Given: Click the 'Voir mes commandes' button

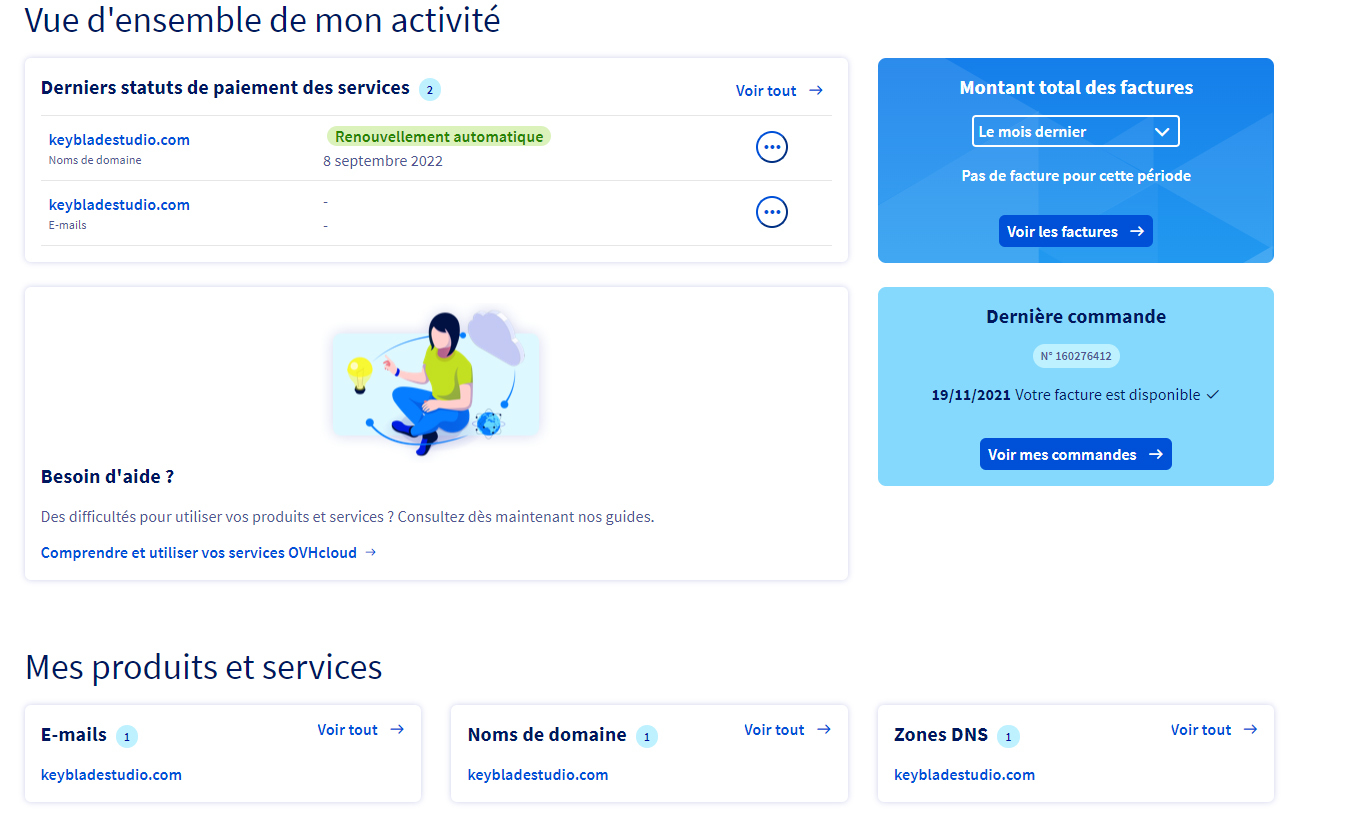Looking at the screenshot, I should 1075,454.
